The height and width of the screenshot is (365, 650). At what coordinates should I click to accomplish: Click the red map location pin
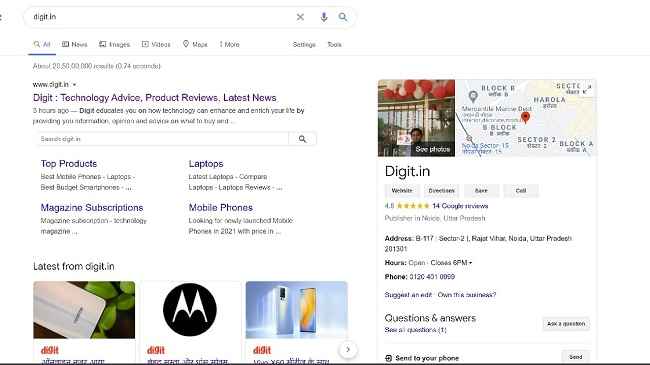click(x=525, y=117)
